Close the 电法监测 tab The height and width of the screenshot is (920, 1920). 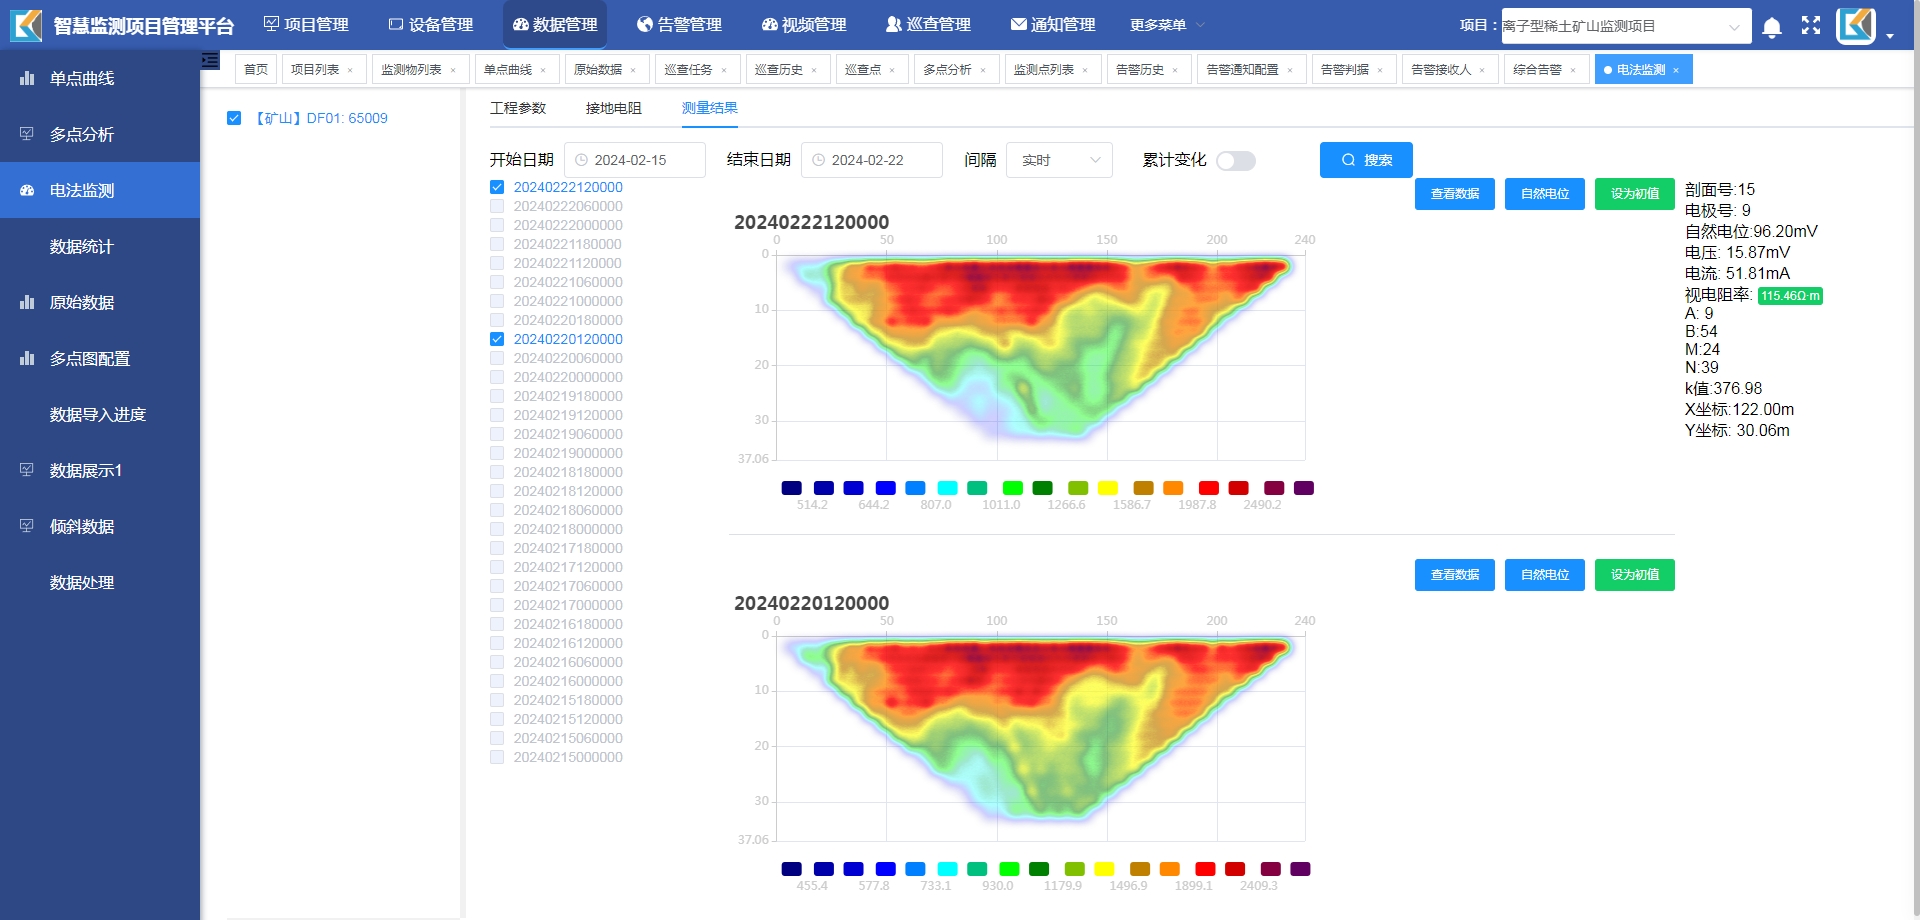(1676, 70)
